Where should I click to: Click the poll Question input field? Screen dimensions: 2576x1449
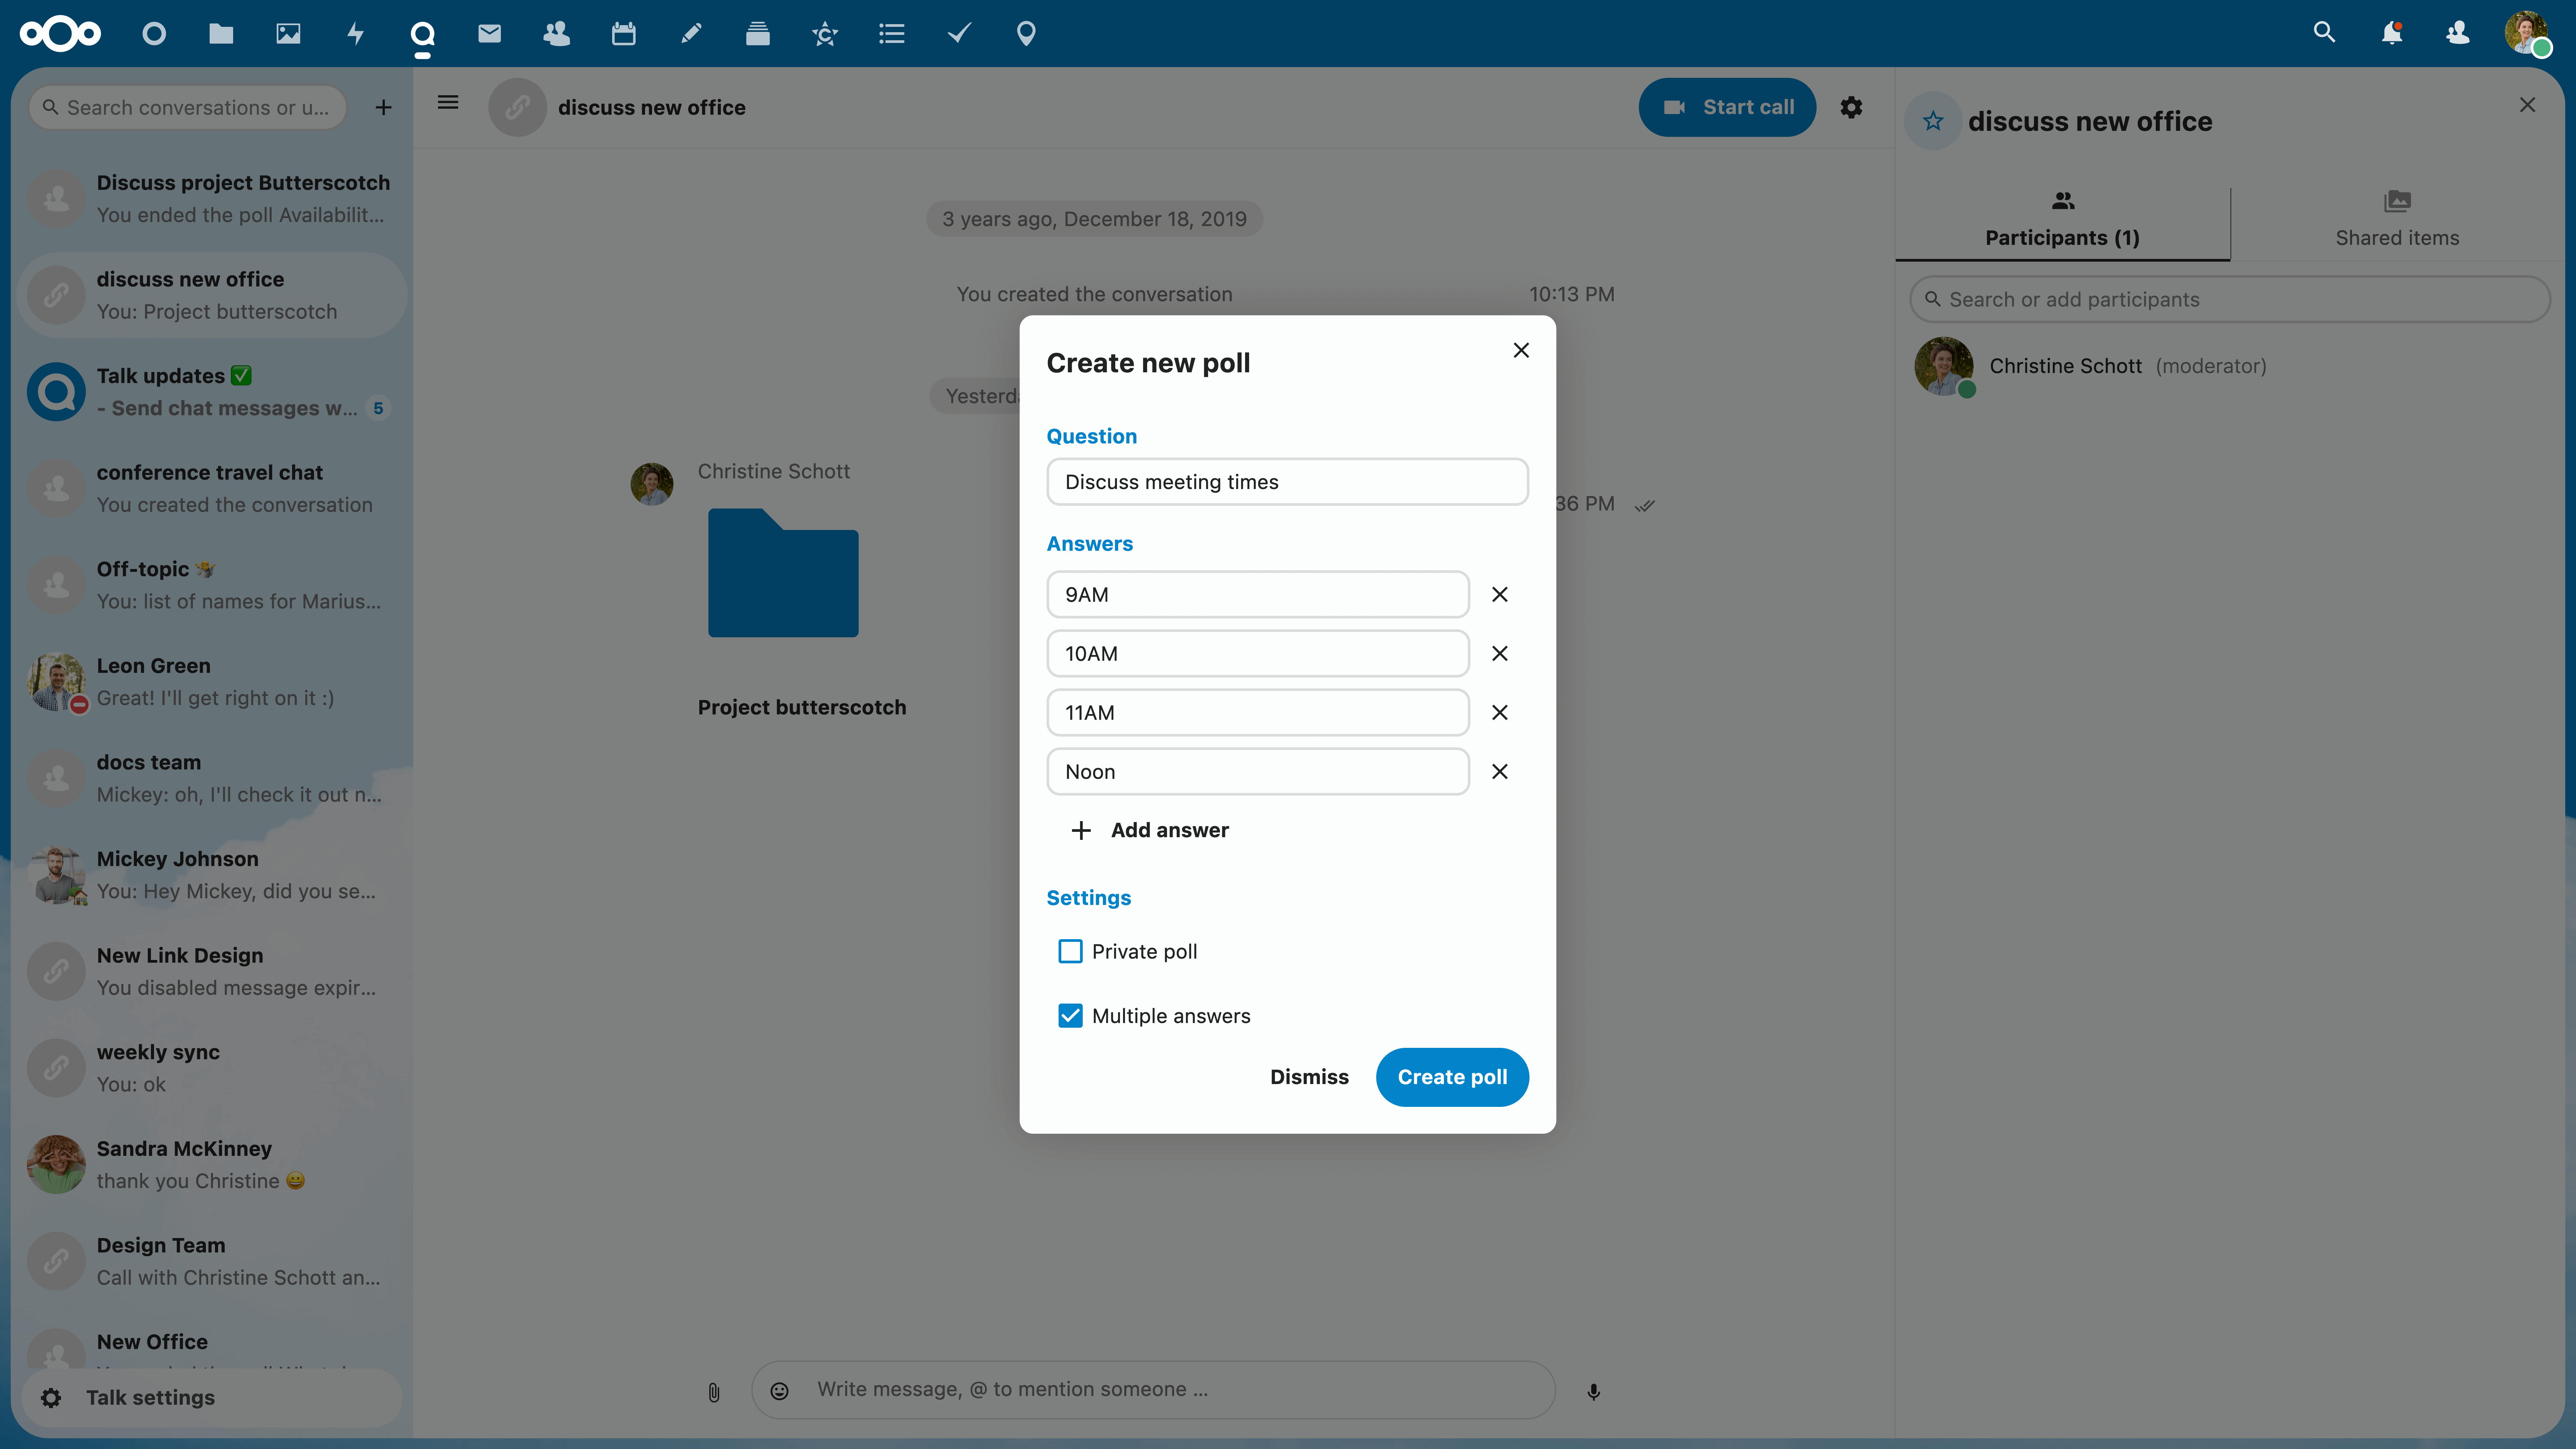click(1287, 482)
